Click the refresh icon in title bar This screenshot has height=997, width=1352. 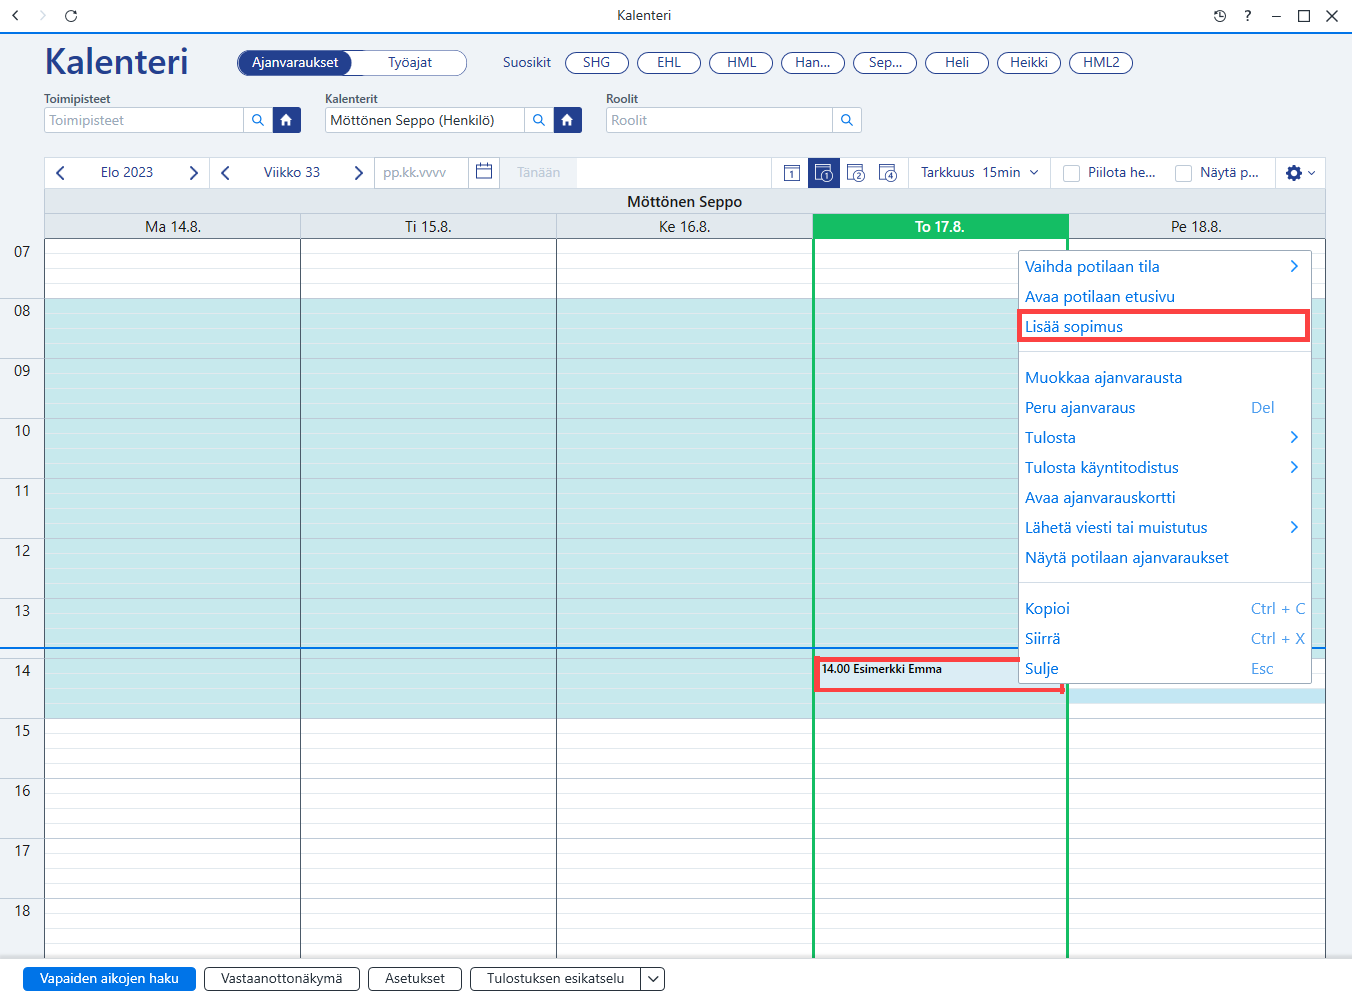click(71, 16)
